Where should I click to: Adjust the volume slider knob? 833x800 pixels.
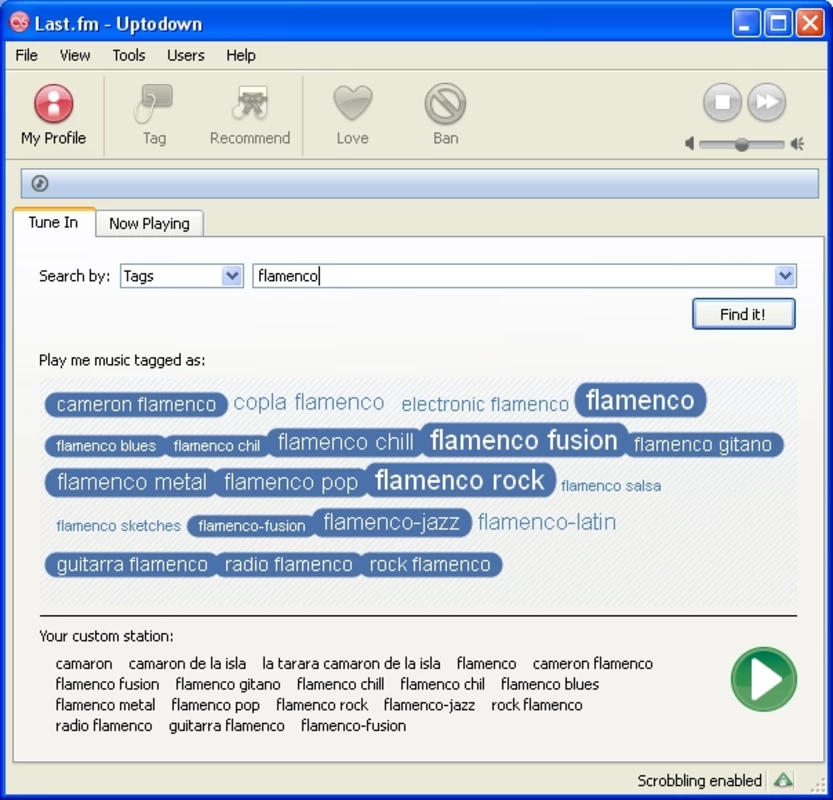point(742,144)
